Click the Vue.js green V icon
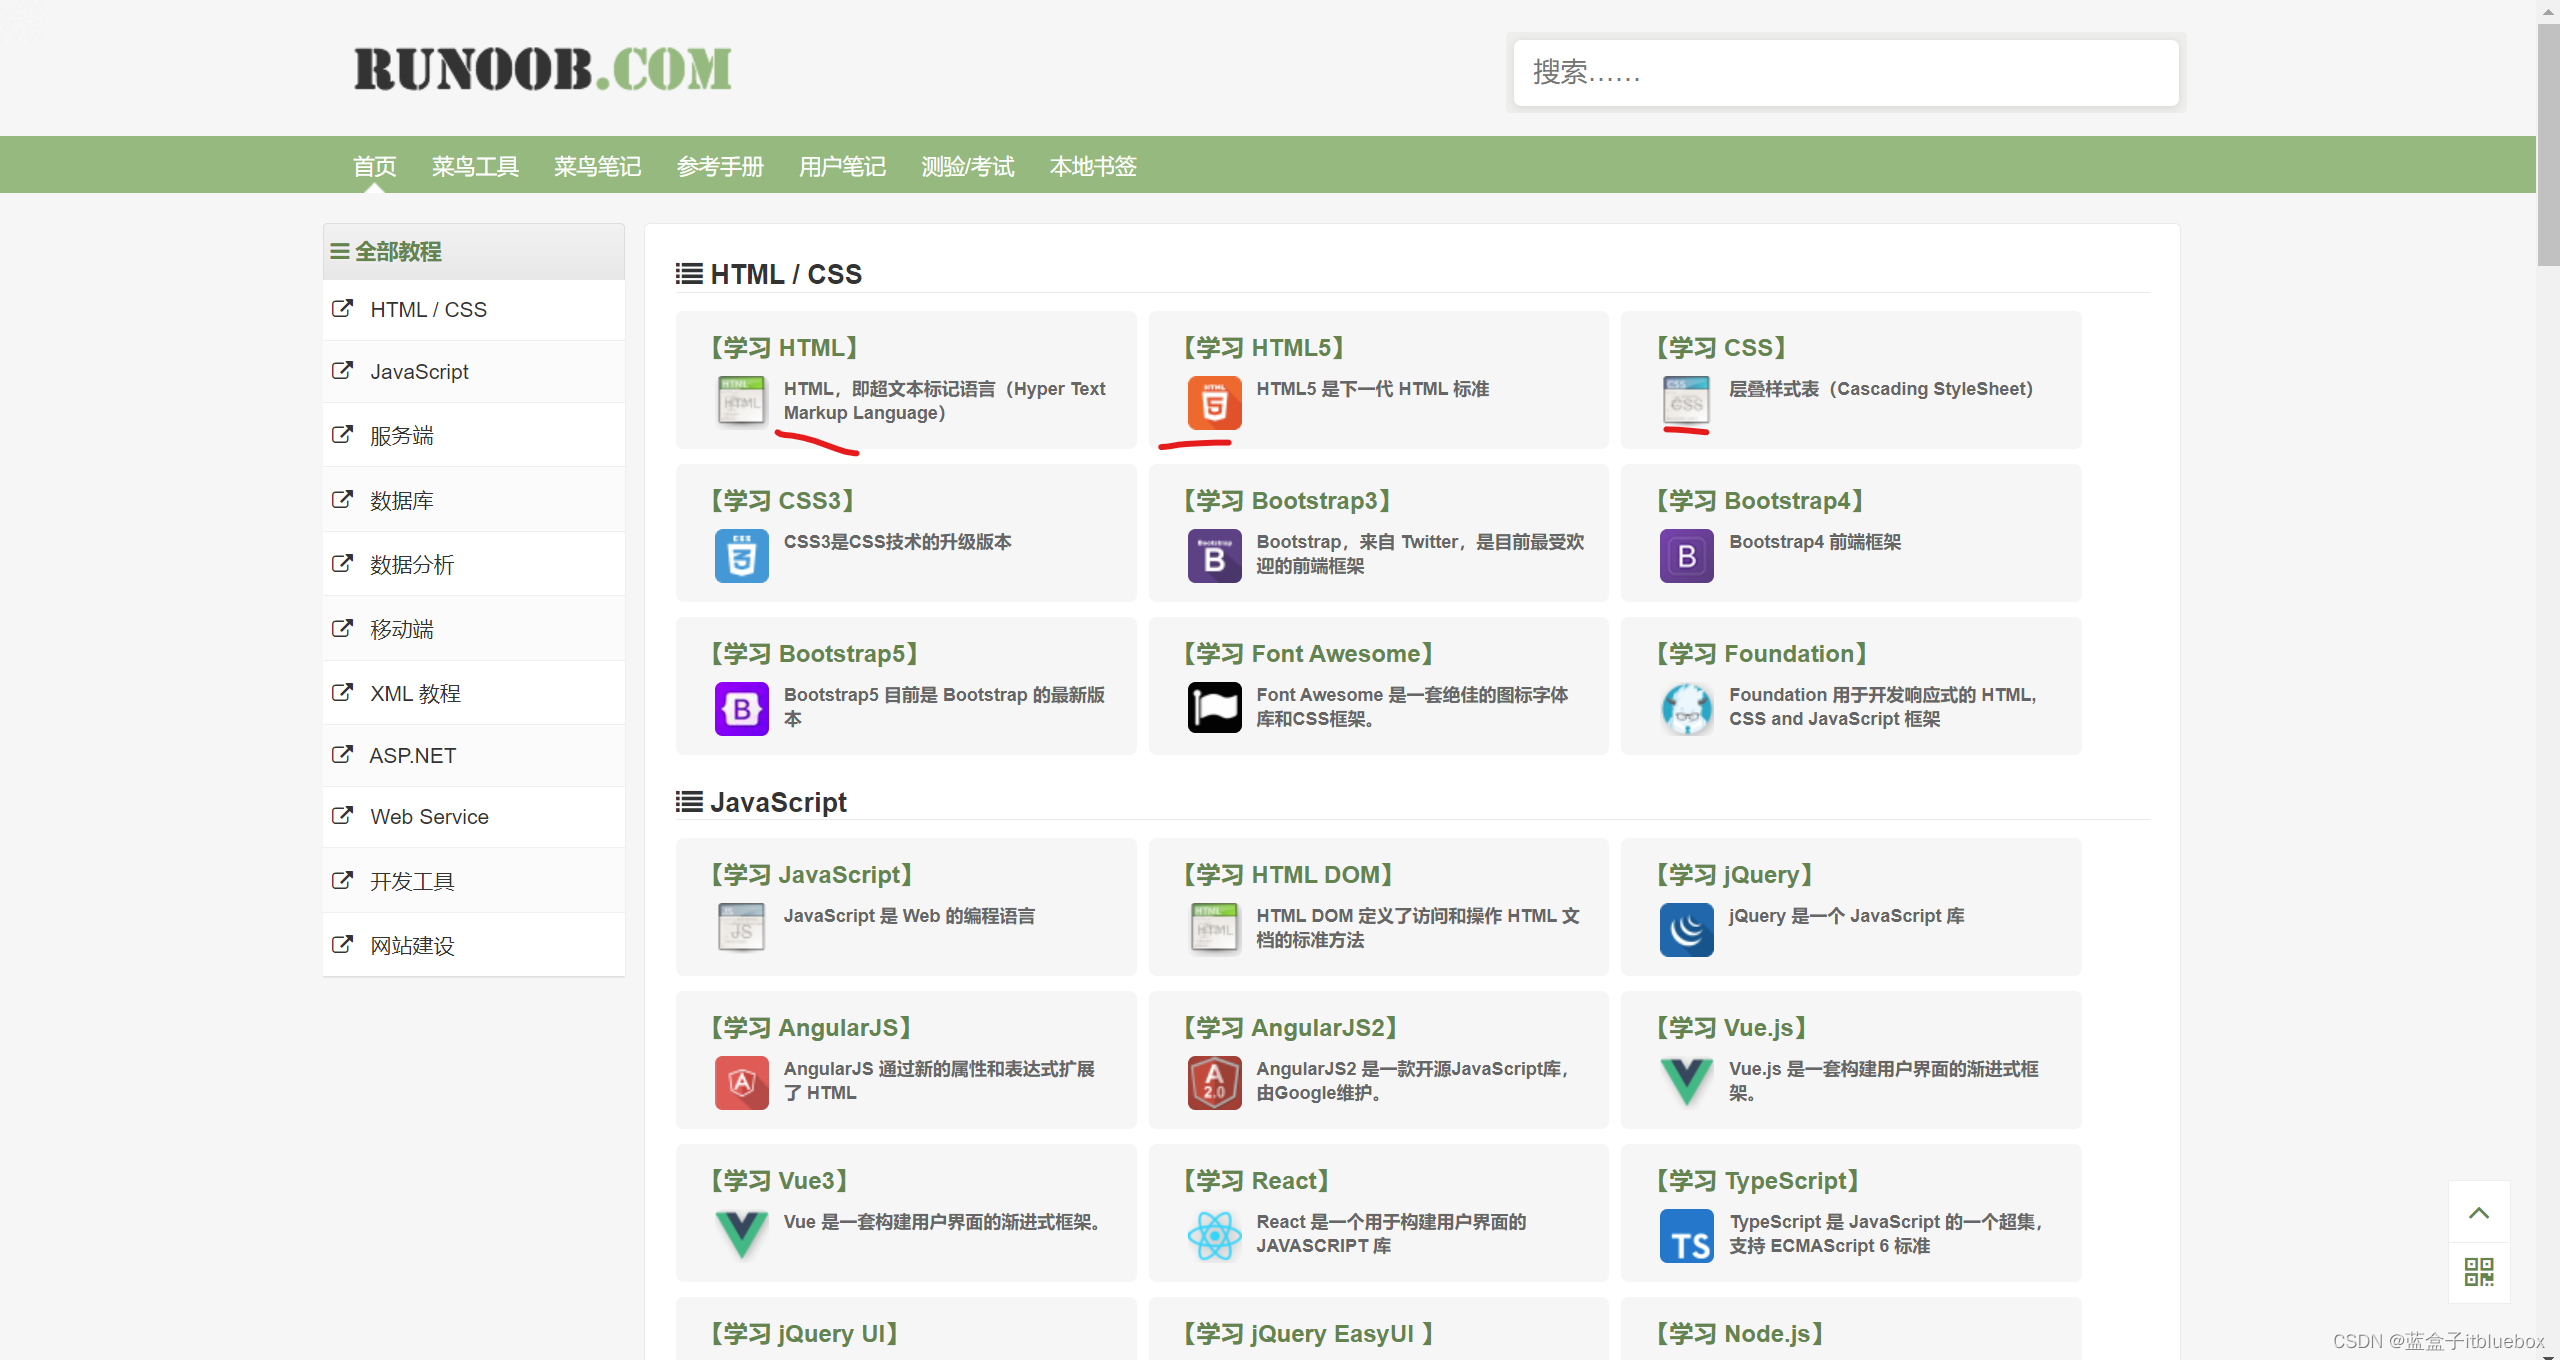Viewport: 2560px width, 1360px height. [x=1686, y=1083]
